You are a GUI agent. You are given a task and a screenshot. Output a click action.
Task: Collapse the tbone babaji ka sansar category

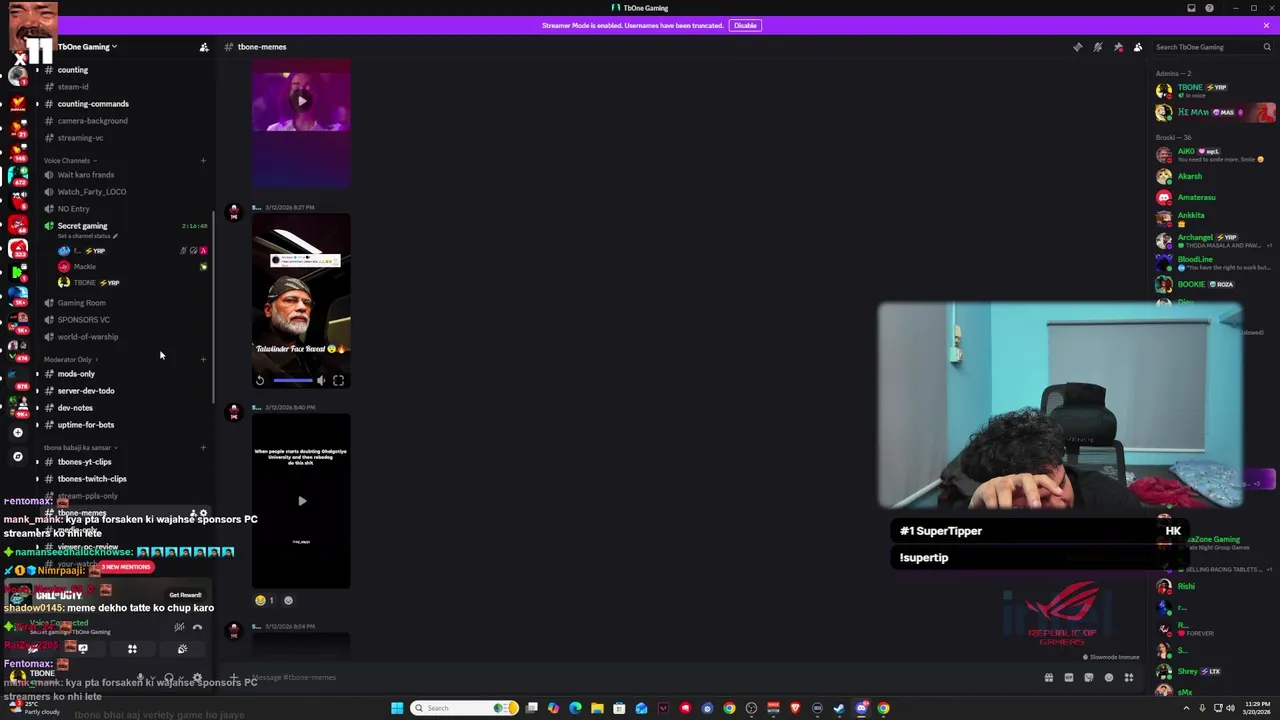tap(80, 447)
